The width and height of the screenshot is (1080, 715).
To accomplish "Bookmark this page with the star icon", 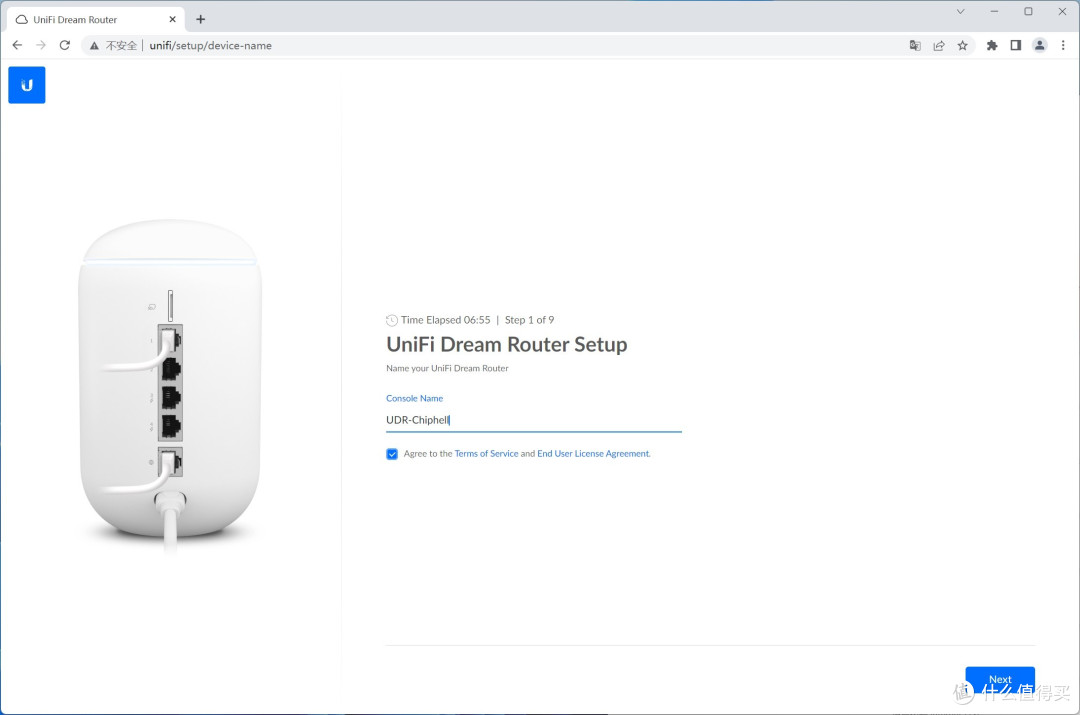I will click(962, 45).
